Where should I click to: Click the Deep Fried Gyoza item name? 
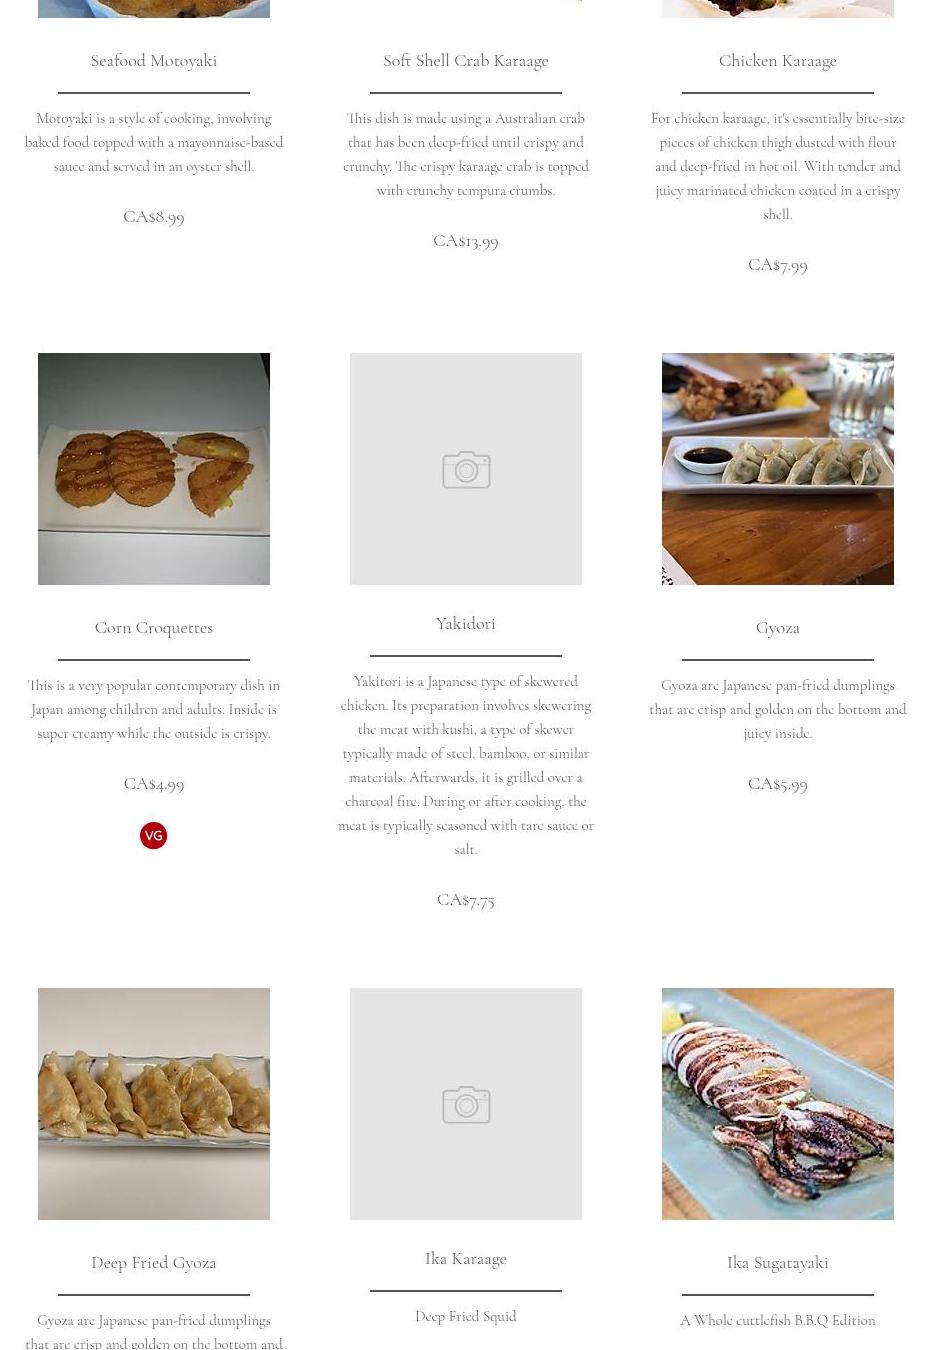click(x=154, y=1263)
